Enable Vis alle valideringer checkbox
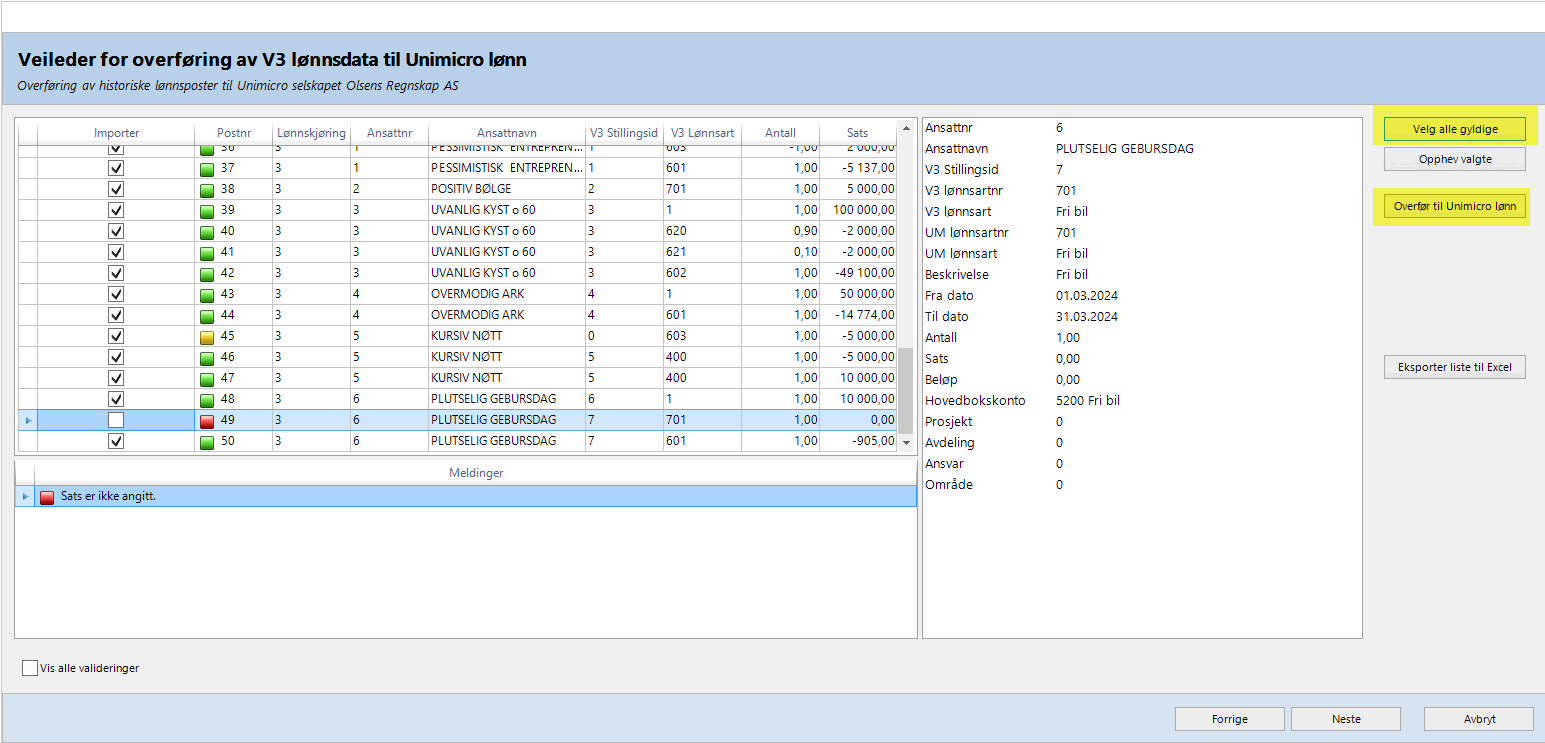 point(30,668)
